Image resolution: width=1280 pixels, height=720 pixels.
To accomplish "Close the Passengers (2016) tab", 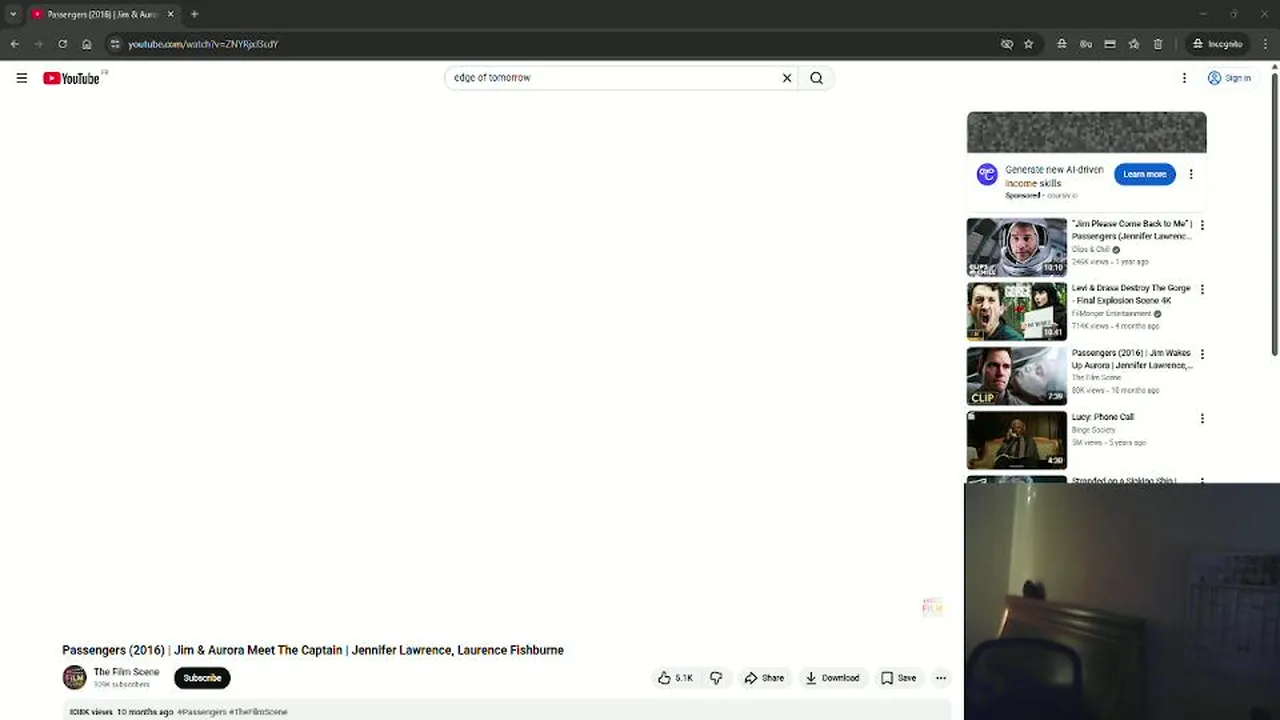I will (x=170, y=14).
